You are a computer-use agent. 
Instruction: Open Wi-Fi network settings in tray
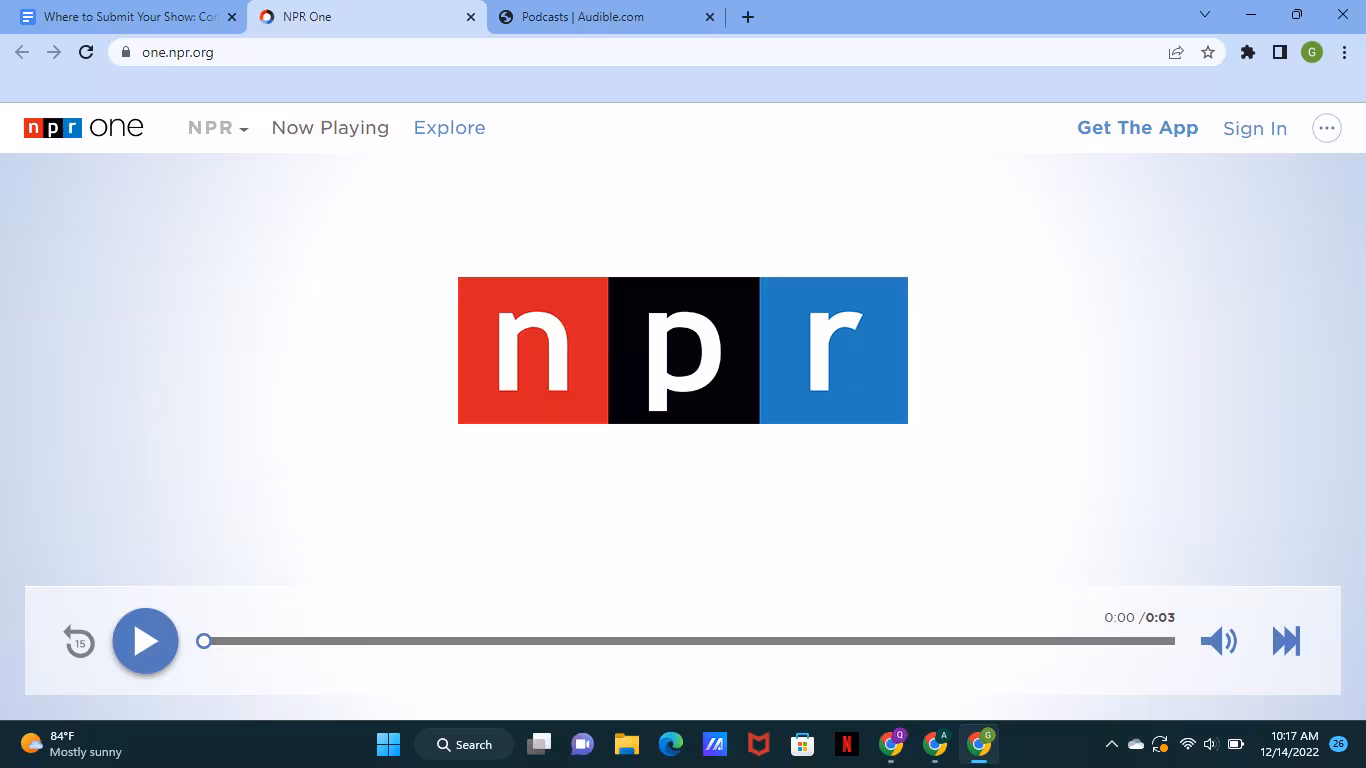tap(1188, 744)
